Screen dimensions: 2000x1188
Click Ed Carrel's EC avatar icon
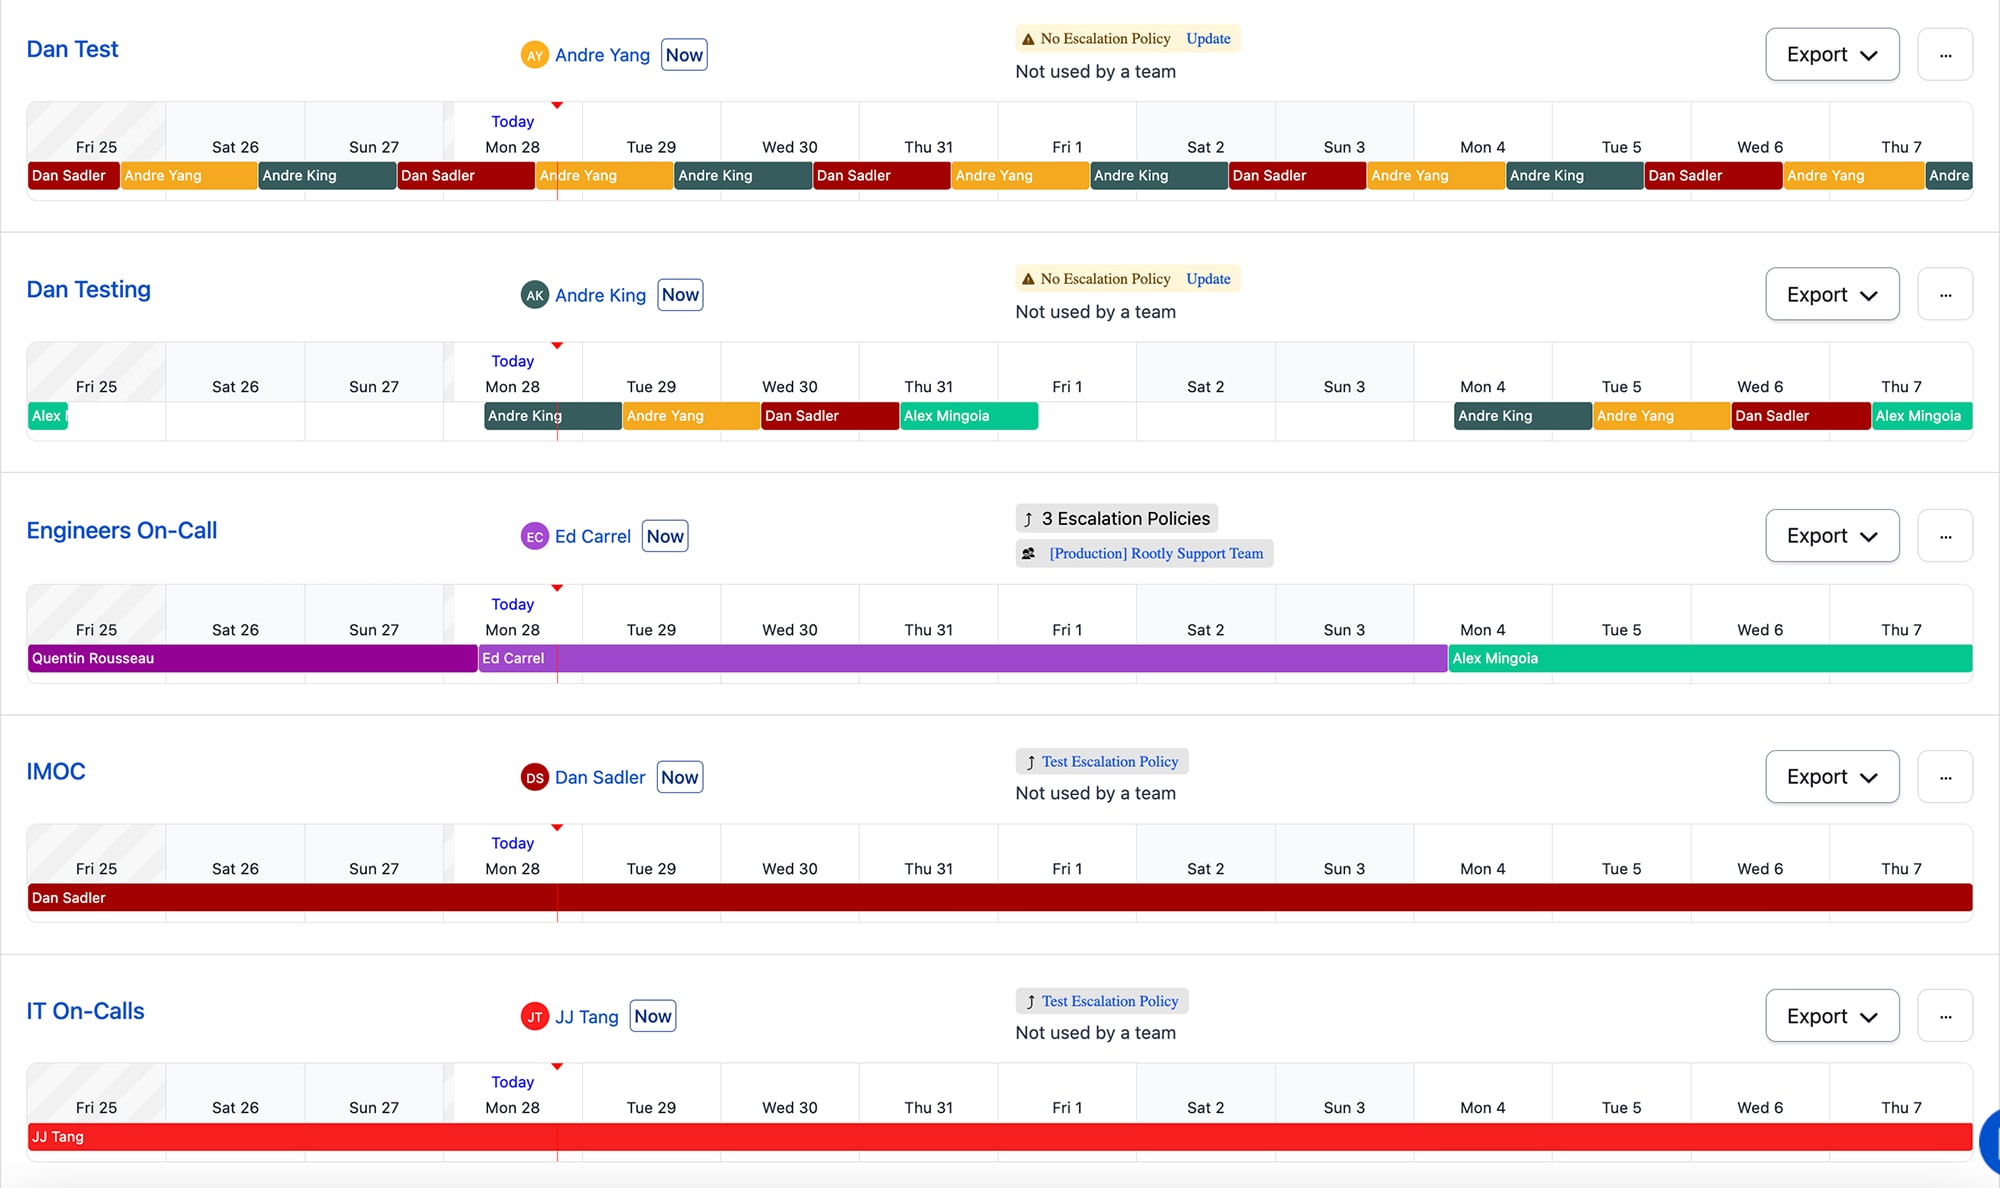(x=535, y=537)
